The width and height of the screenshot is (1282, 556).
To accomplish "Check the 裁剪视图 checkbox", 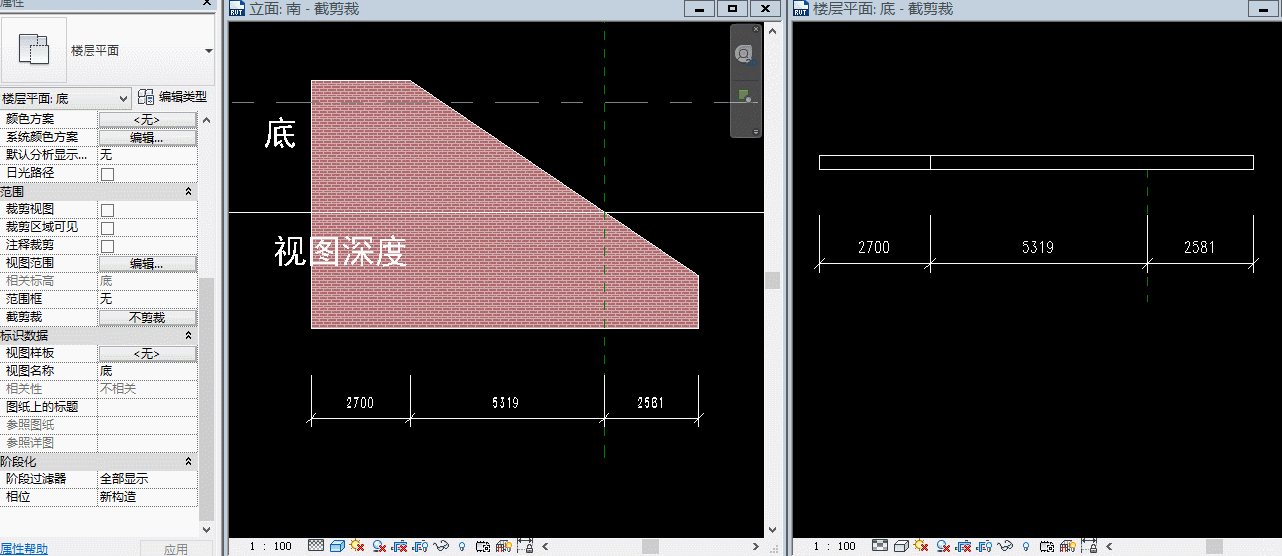I will click(x=107, y=210).
